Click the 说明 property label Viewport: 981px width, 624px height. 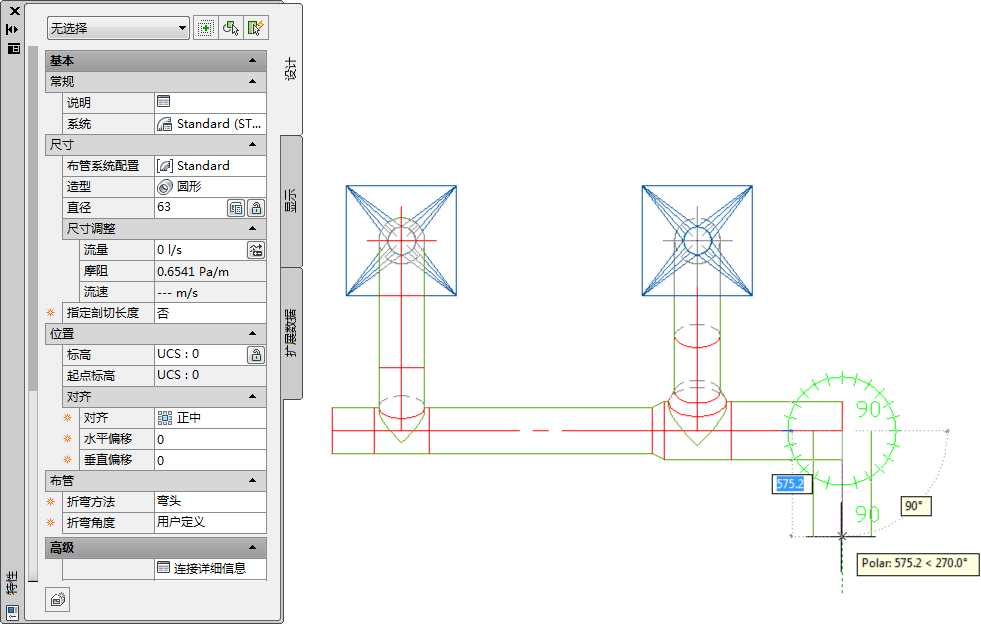(x=79, y=103)
